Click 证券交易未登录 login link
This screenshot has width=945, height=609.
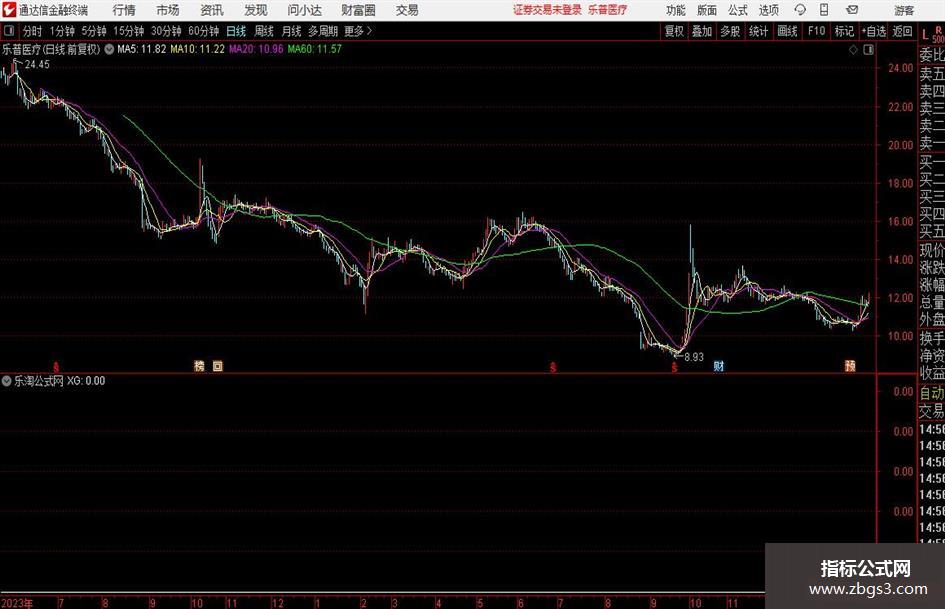(547, 10)
